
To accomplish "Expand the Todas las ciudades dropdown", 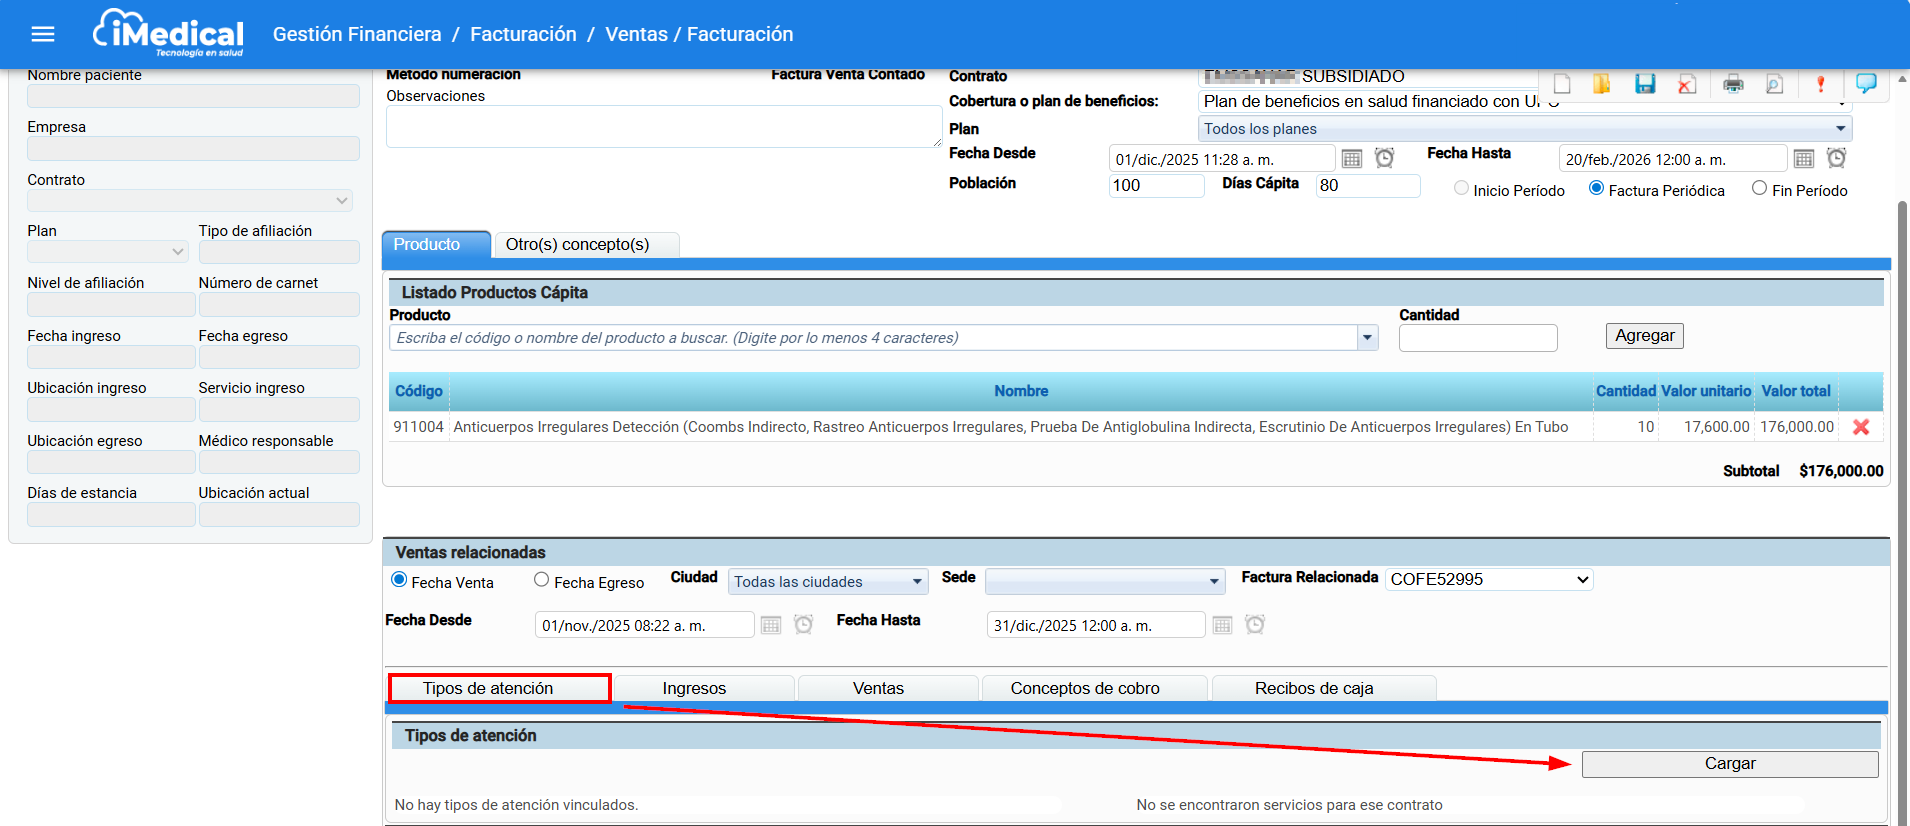I will pyautogui.click(x=827, y=582).
